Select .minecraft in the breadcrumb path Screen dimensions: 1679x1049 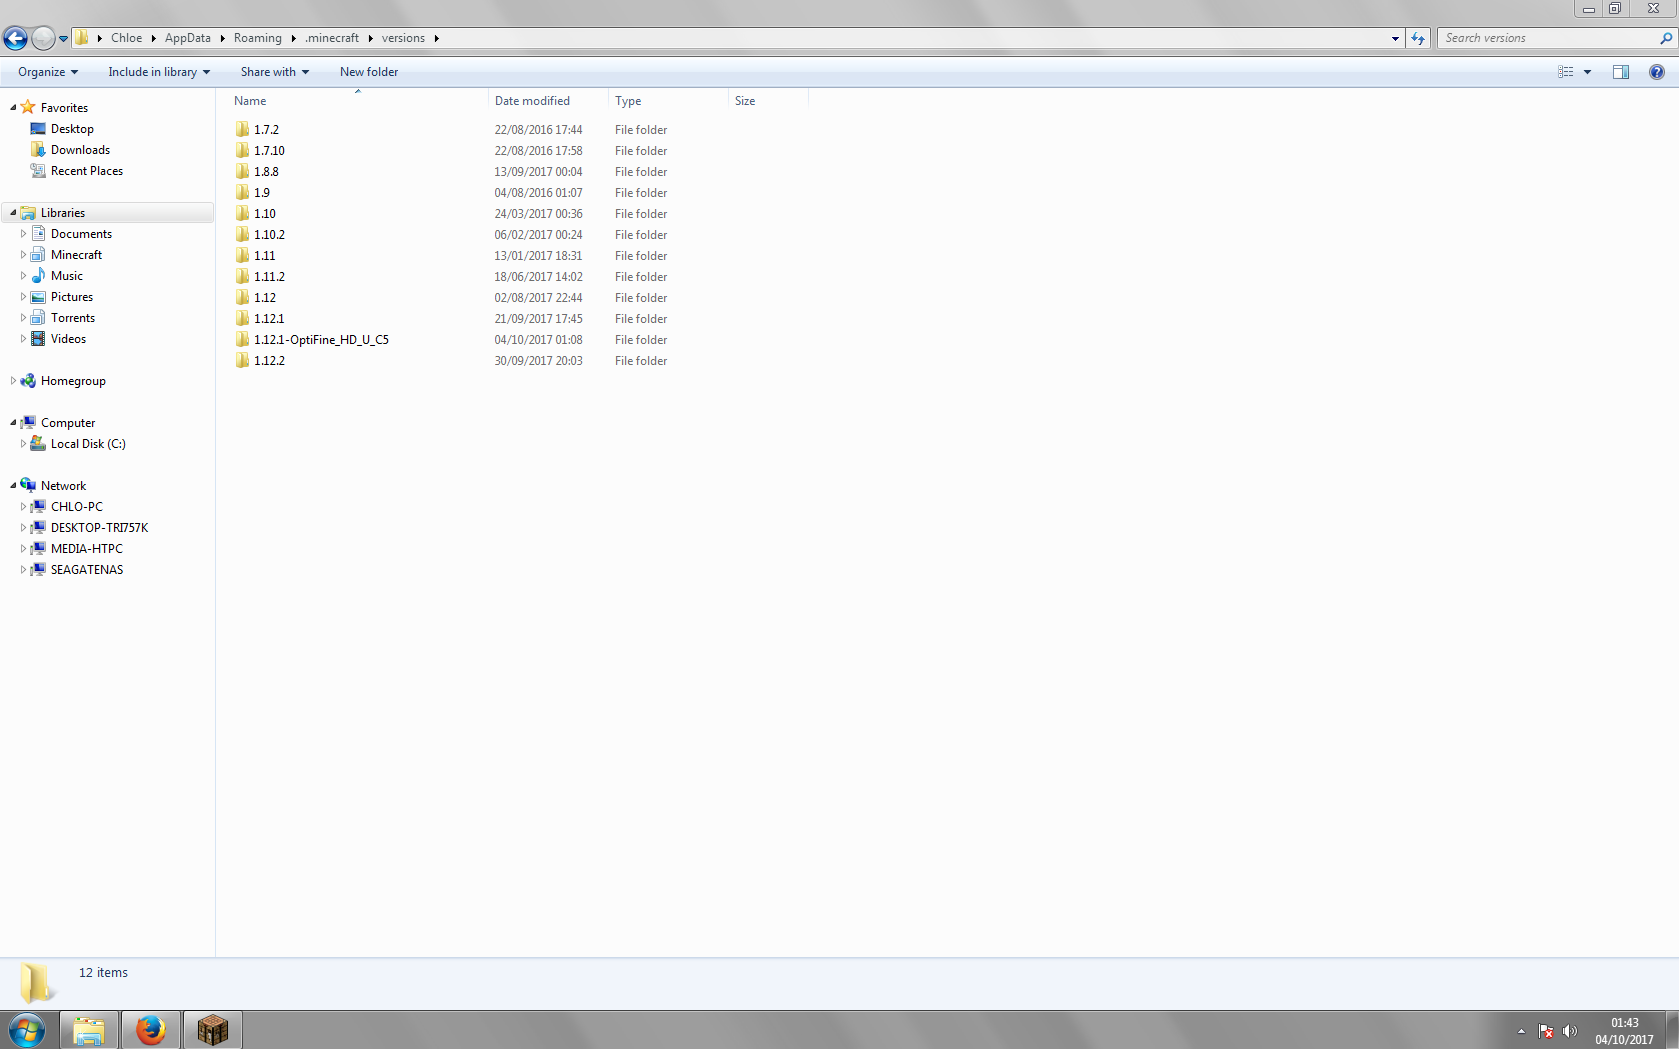click(332, 38)
